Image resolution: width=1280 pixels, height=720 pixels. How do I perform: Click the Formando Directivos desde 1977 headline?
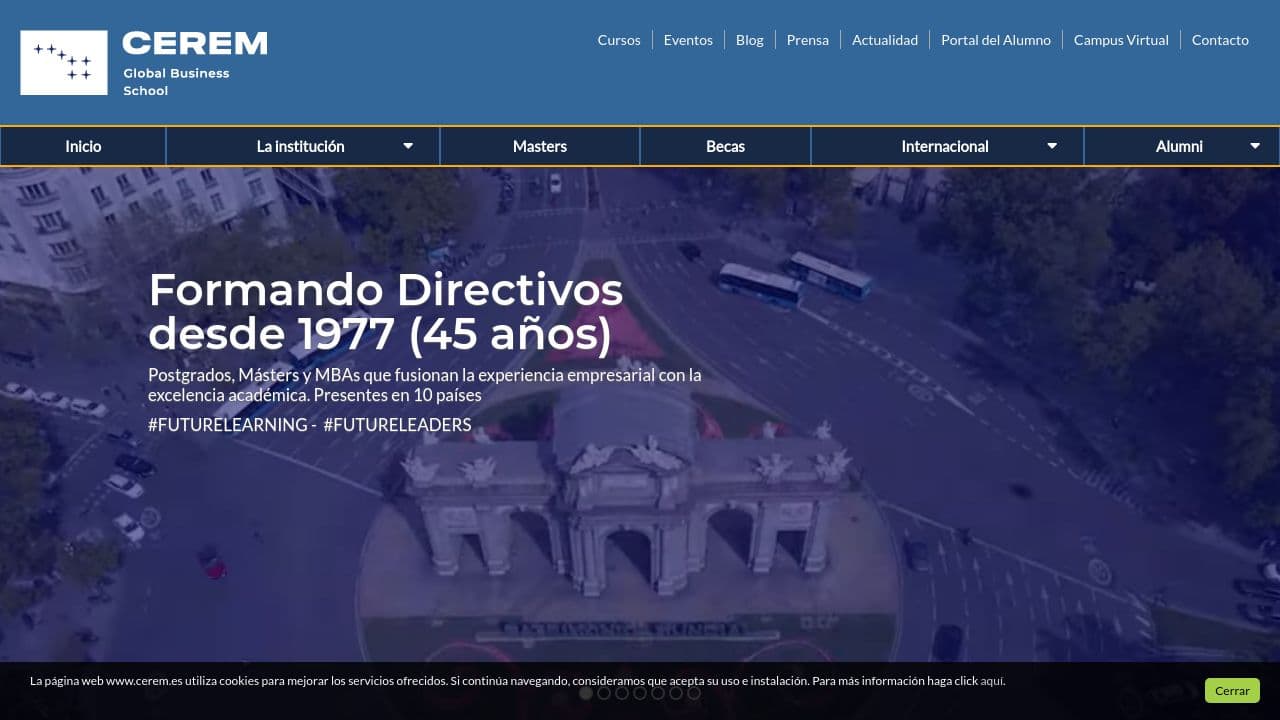386,311
